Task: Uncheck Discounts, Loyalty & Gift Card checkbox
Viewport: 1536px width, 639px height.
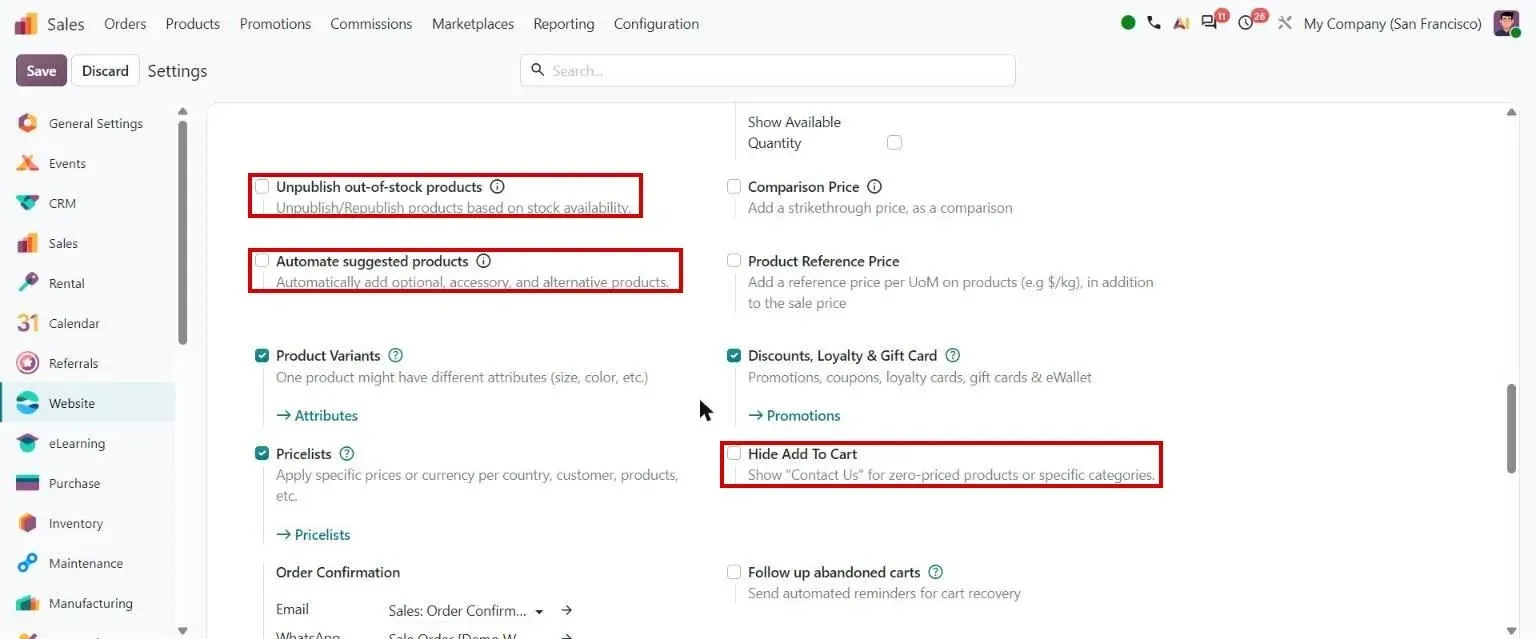Action: pos(734,355)
